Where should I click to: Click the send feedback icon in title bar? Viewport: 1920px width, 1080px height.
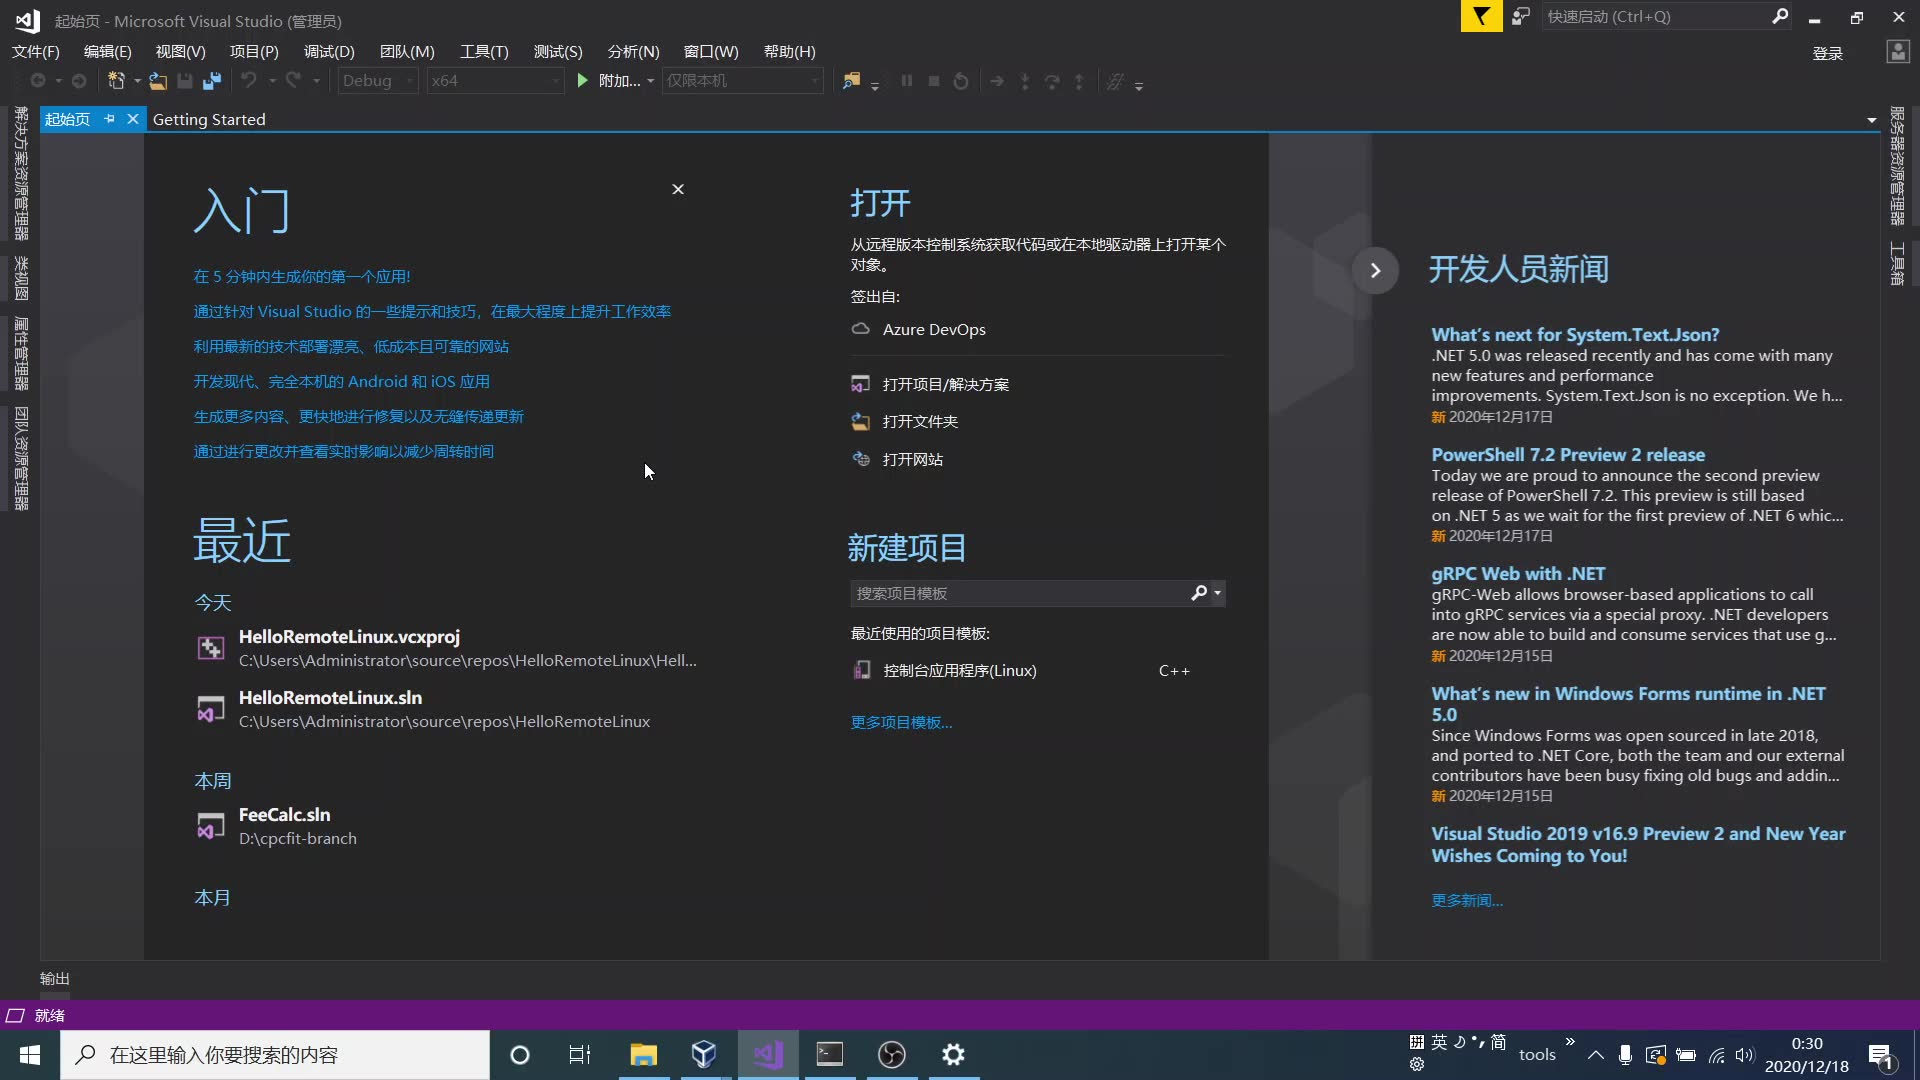coord(1521,16)
